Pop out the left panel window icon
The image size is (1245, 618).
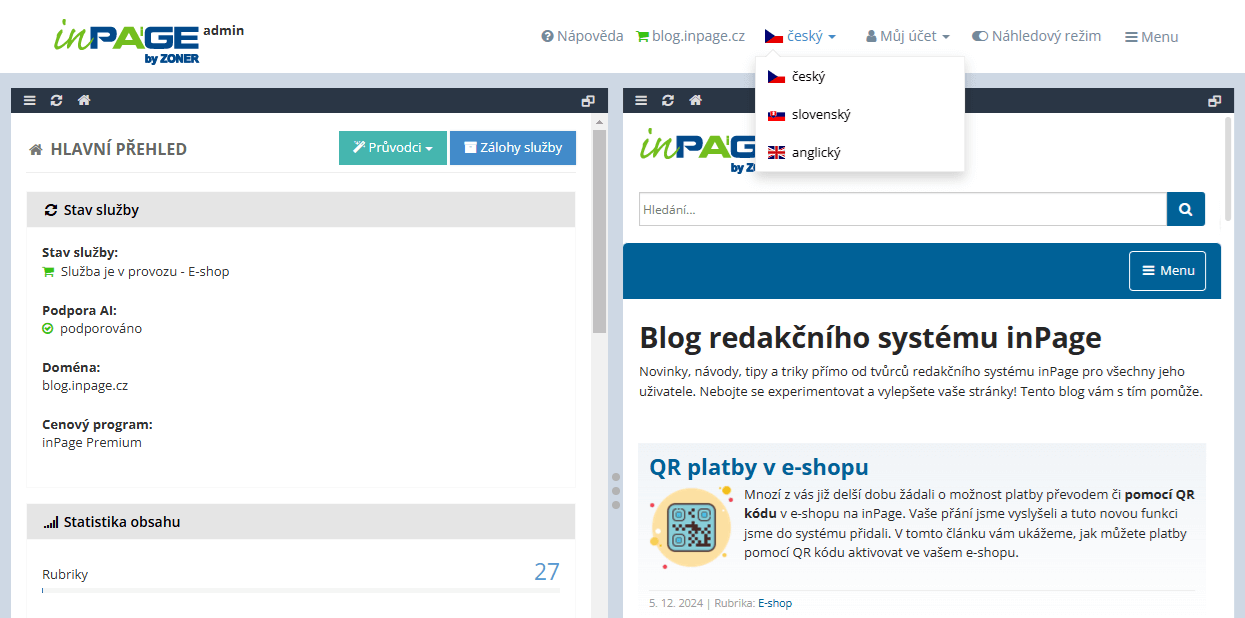(588, 101)
